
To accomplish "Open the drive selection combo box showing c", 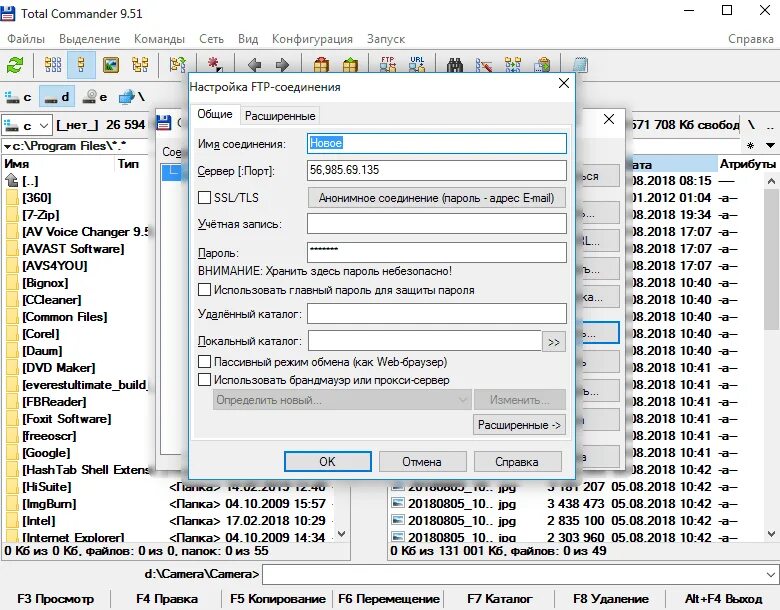I will (27, 126).
